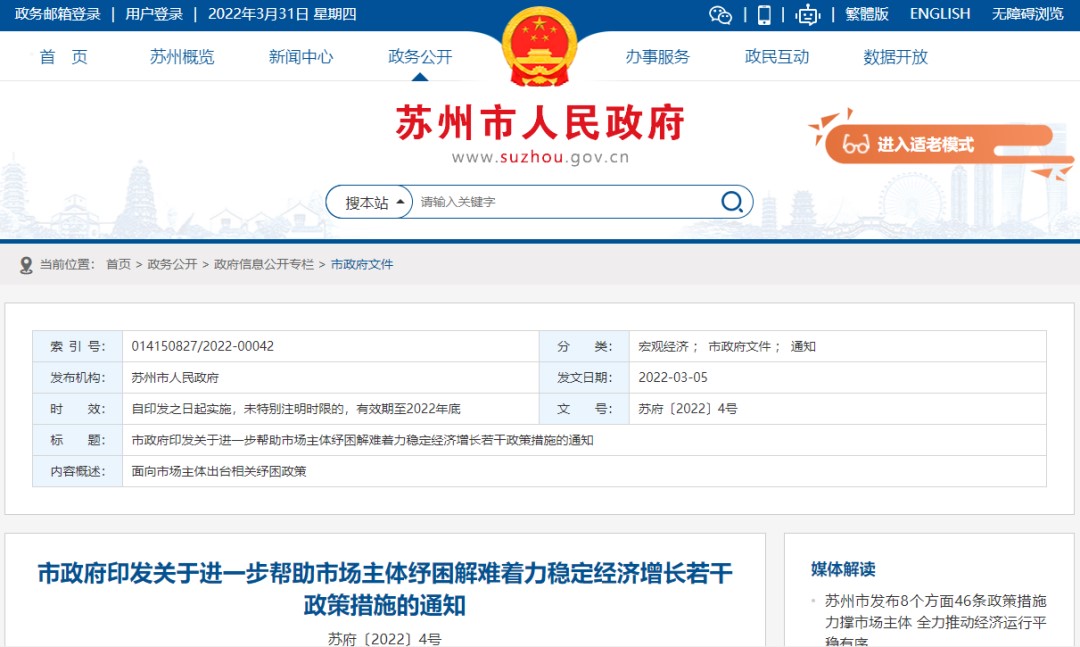Image resolution: width=1080 pixels, height=647 pixels.
Task: Open the 新闻中心 navigation tab
Action: tap(300, 57)
